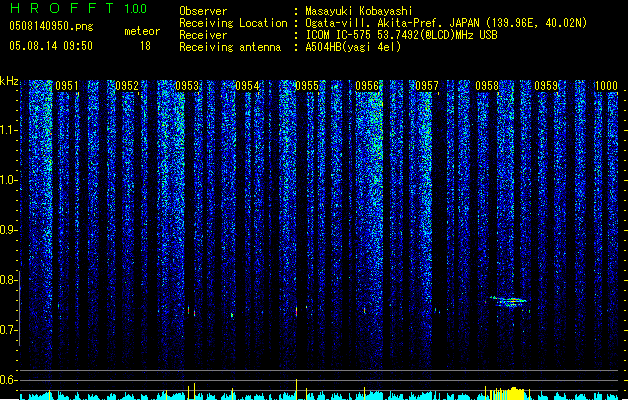629x400 pixels.
Task: Click the kHz axis unit label
Action: pos(9,81)
